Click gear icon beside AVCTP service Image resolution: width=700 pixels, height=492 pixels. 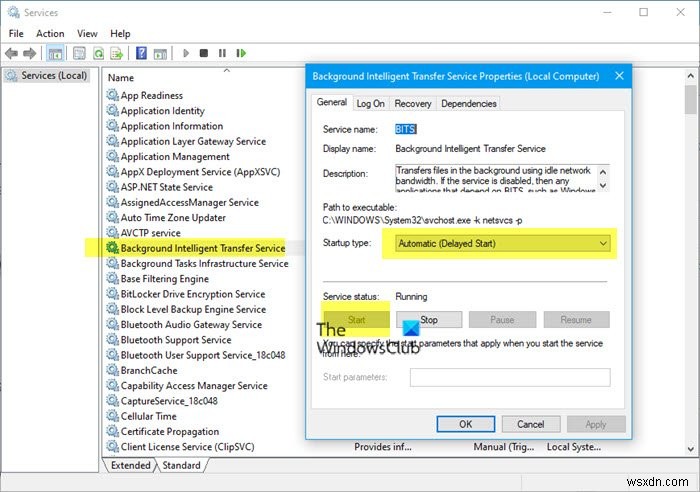[112, 232]
